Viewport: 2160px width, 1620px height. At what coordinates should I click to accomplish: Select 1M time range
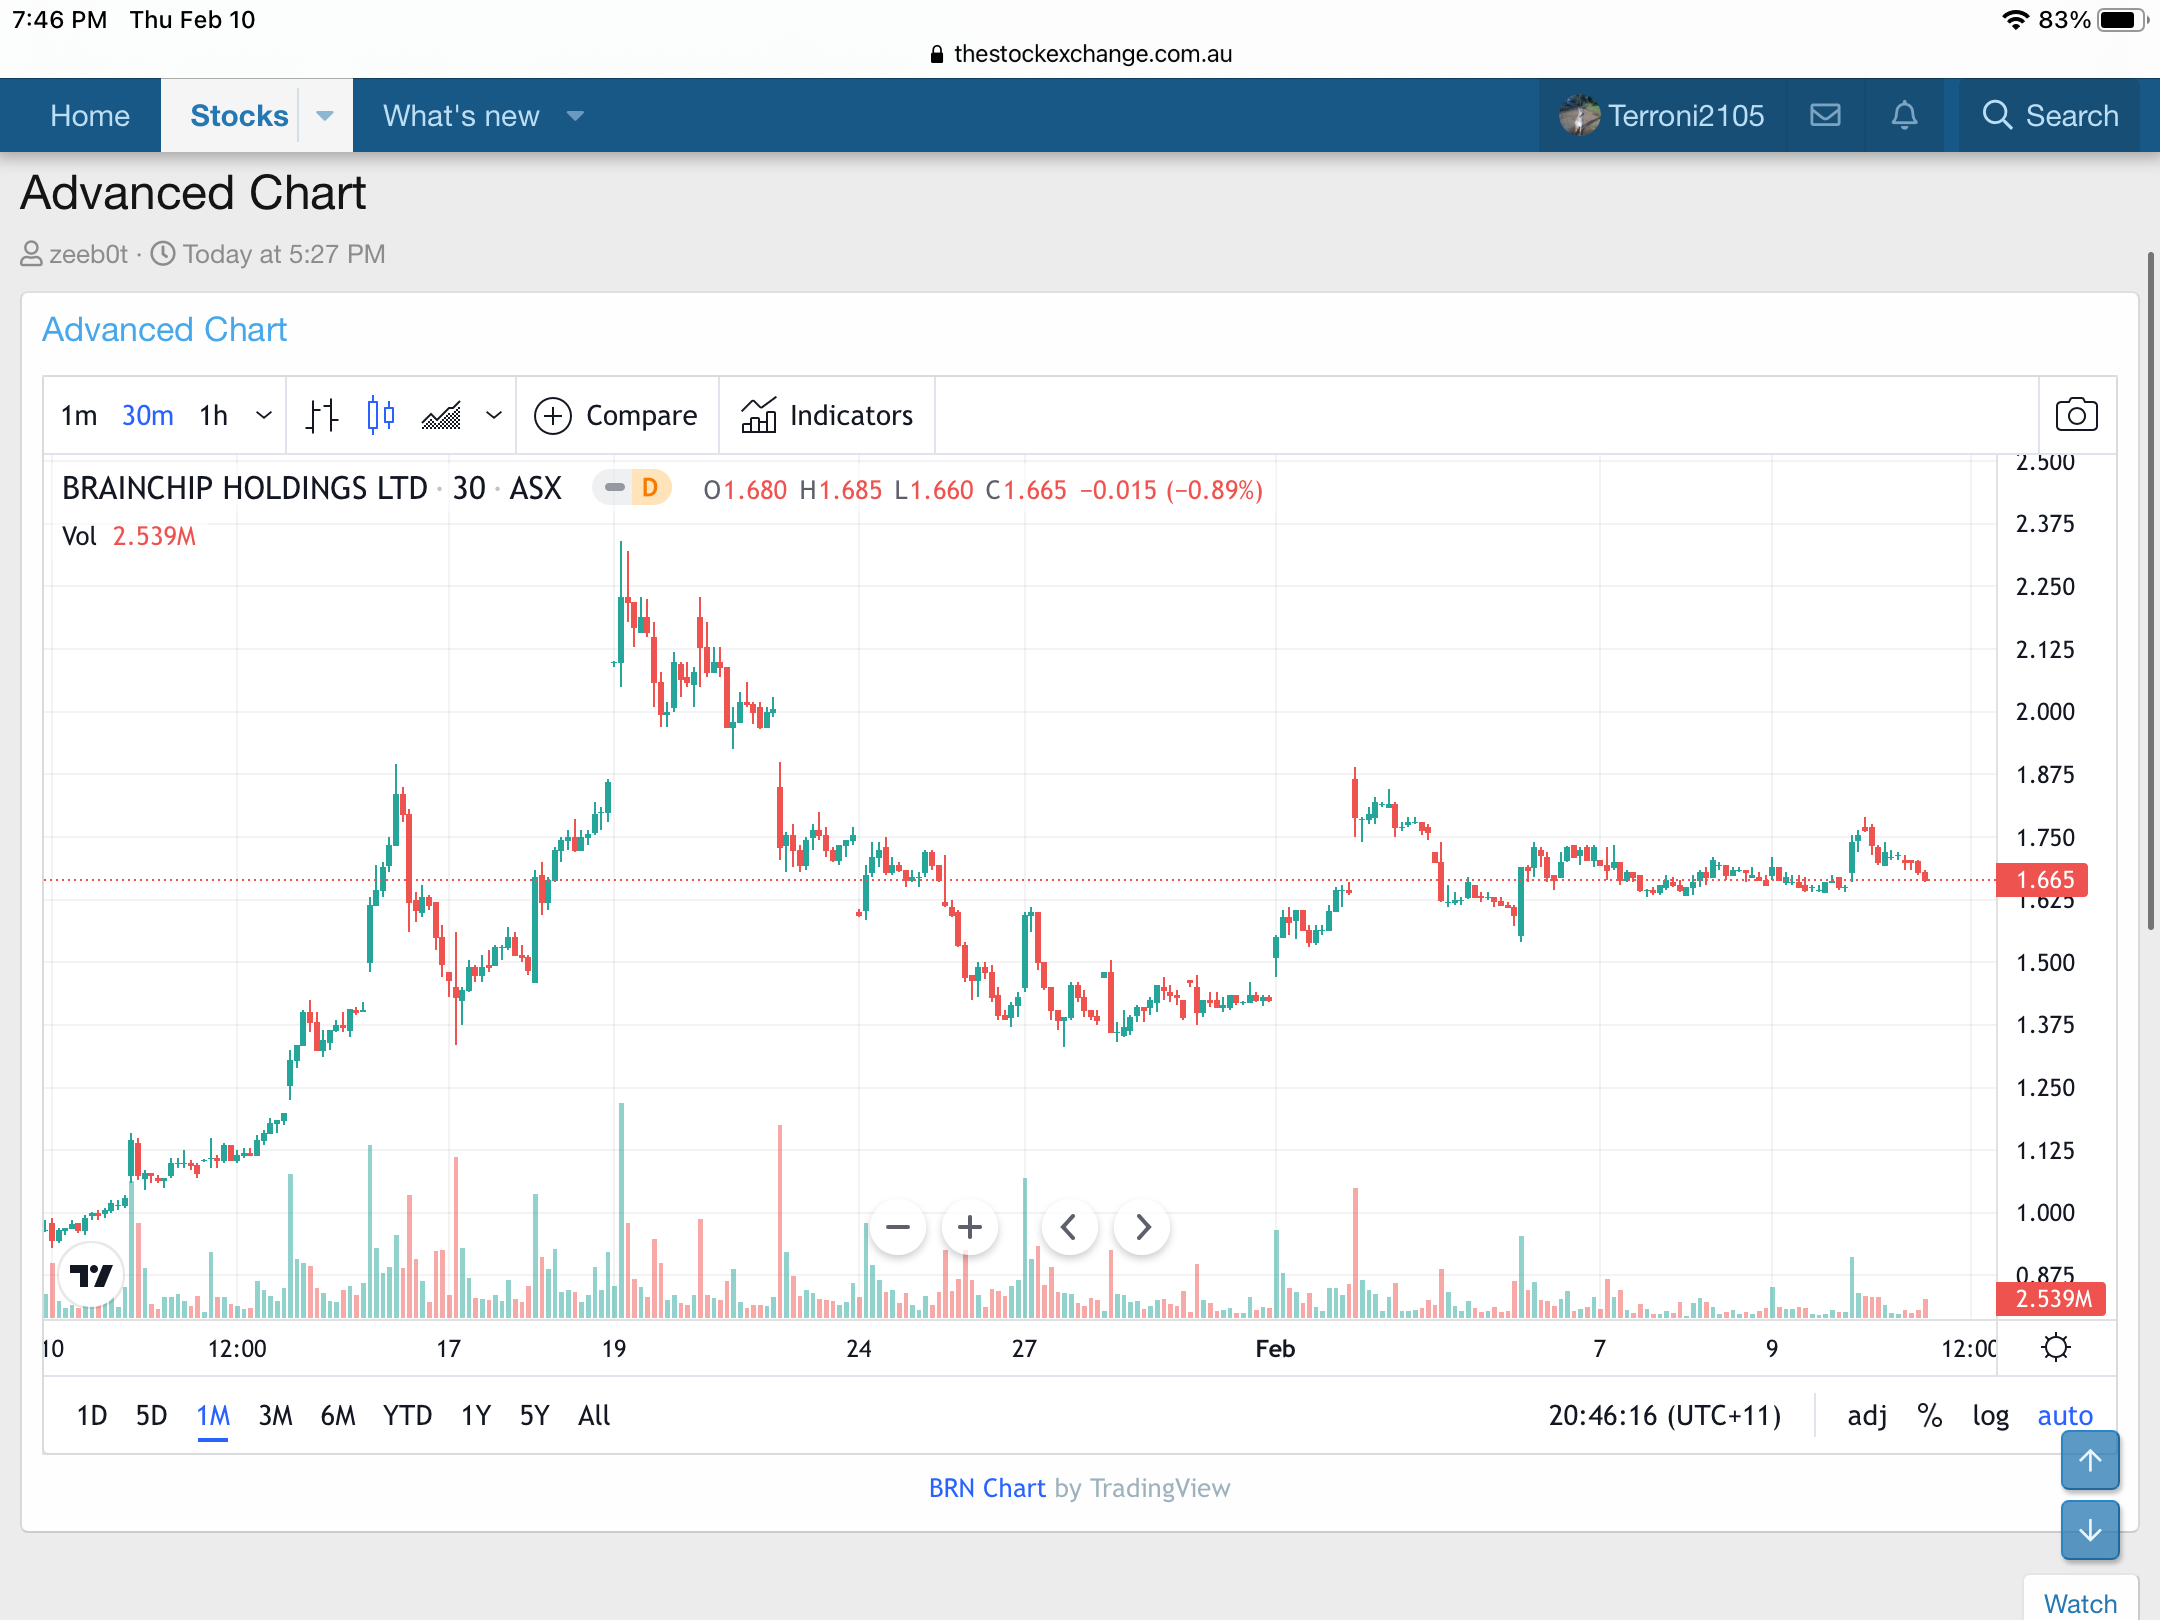pyautogui.click(x=213, y=1415)
